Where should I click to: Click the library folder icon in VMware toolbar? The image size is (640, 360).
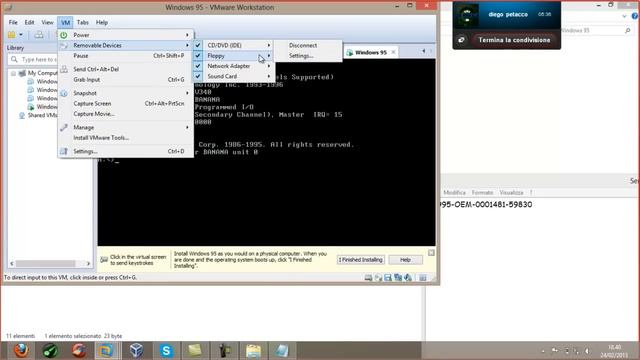click(x=12, y=35)
